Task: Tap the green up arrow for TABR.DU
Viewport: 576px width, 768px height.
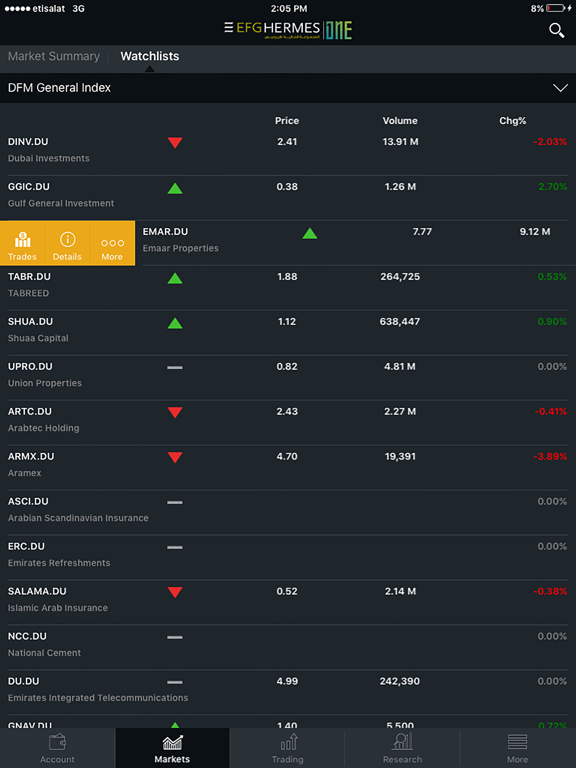Action: coord(175,278)
